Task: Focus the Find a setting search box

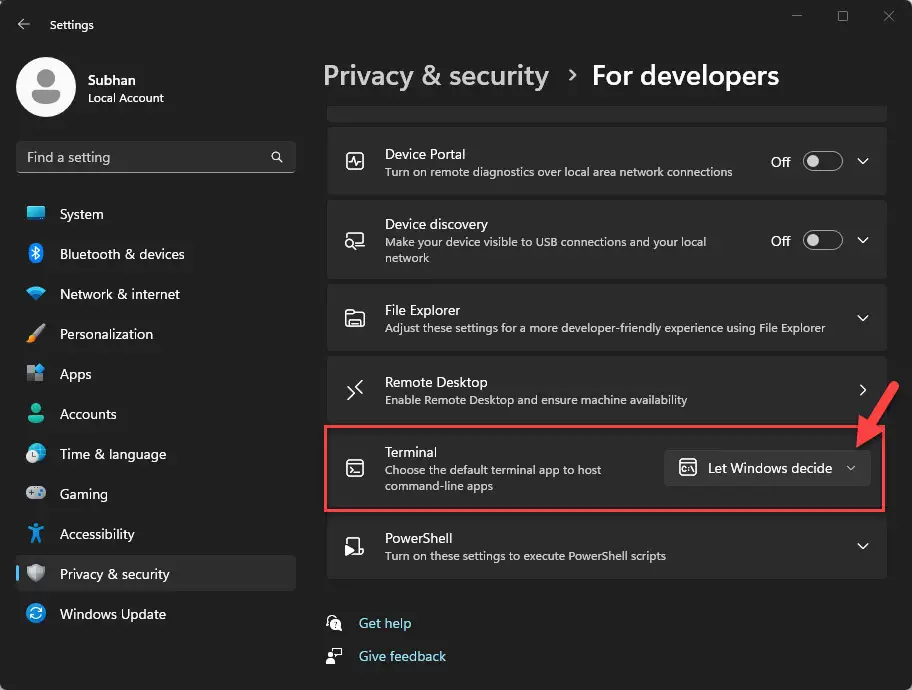Action: click(x=156, y=157)
